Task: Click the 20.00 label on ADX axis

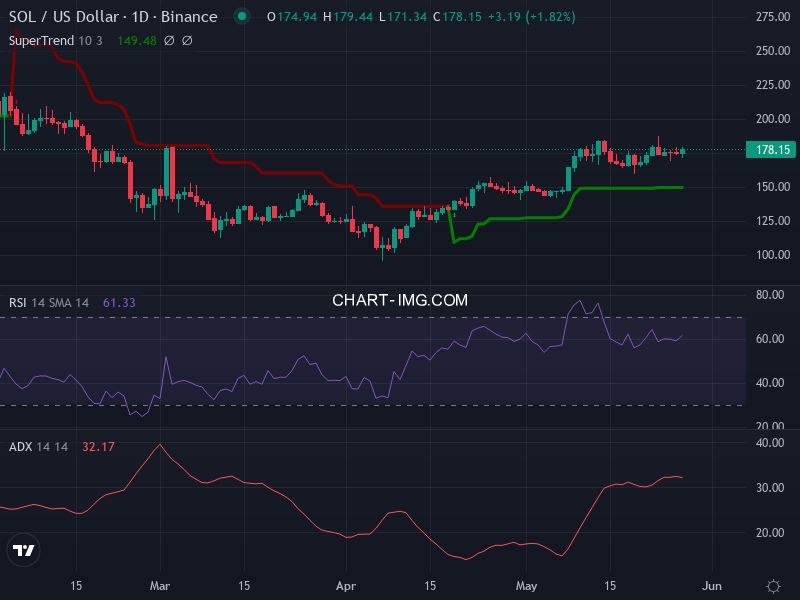Action: tap(770, 533)
